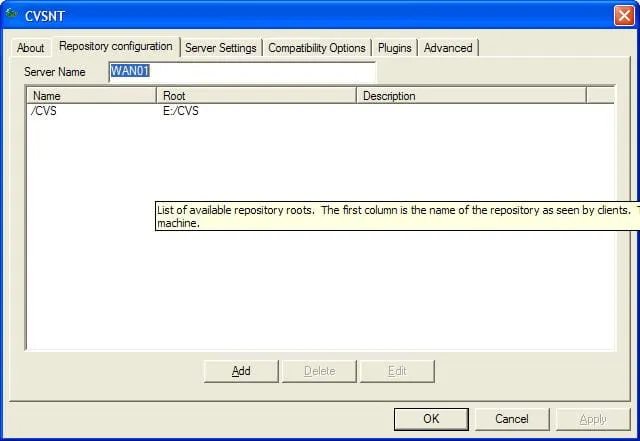Switch to the Server Settings tab
Screen dimensions: 640x441
pos(221,48)
